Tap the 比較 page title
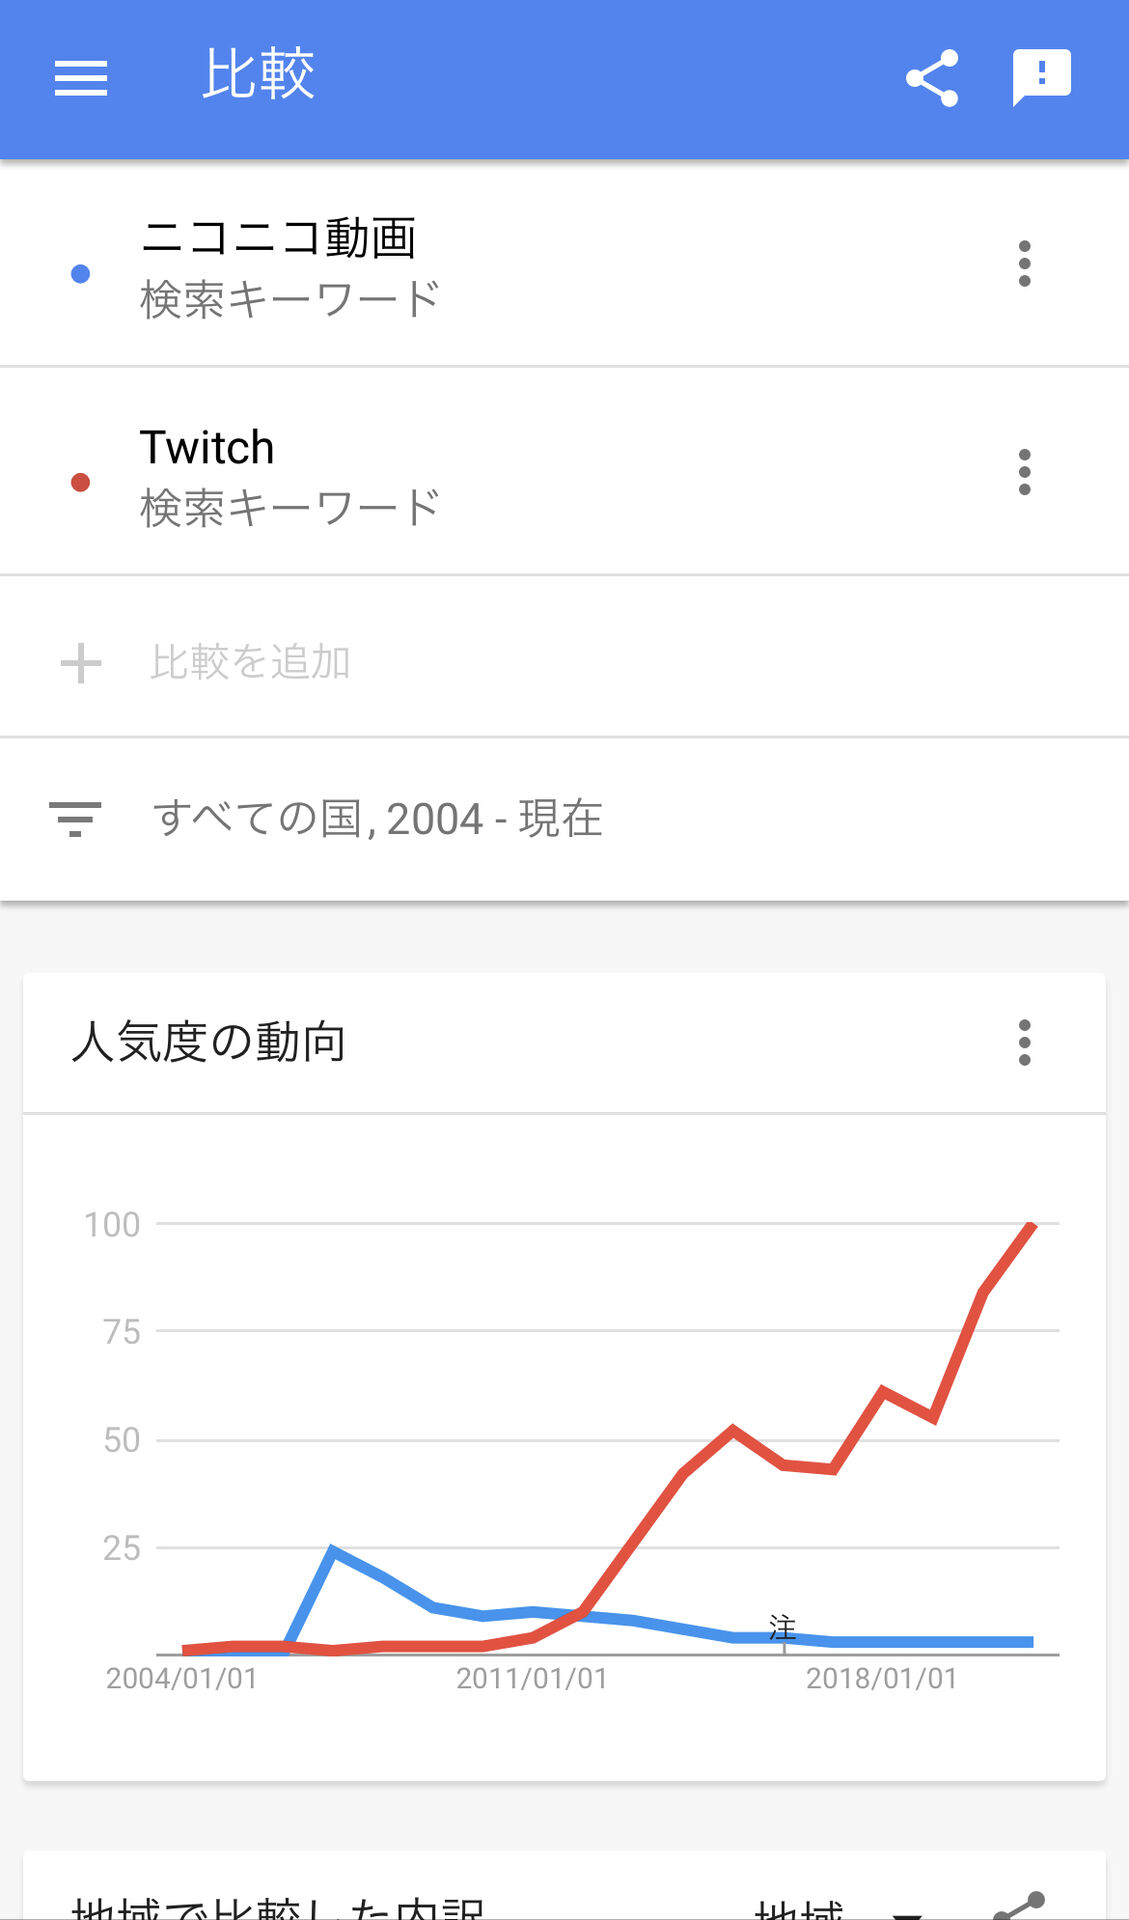Image resolution: width=1129 pixels, height=1920 pixels. (258, 74)
